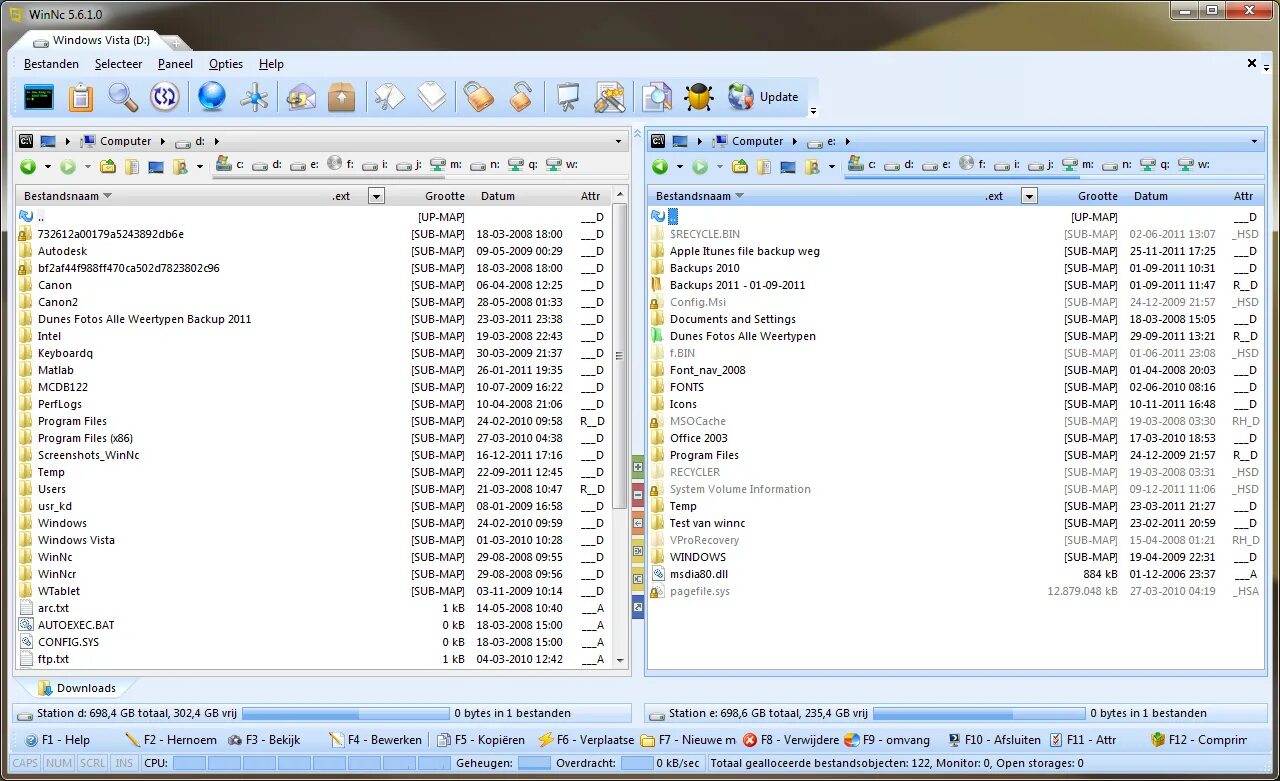1280x781 pixels.
Task: Click the stacked pages merge icon
Action: click(x=432, y=97)
